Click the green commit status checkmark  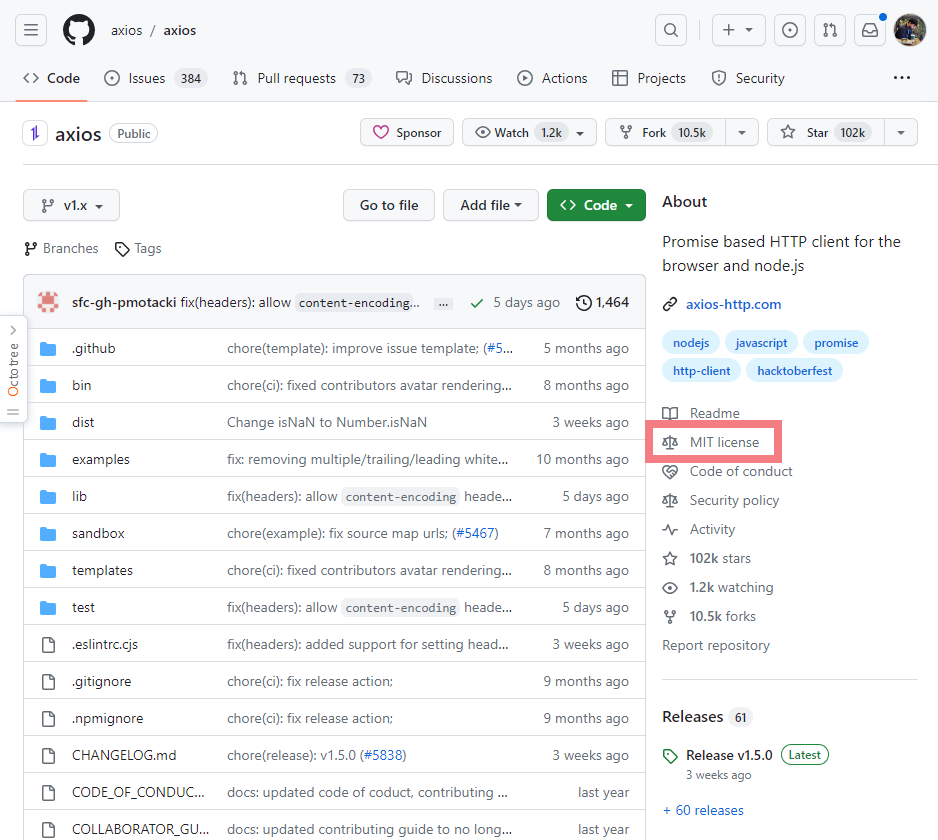(x=477, y=303)
